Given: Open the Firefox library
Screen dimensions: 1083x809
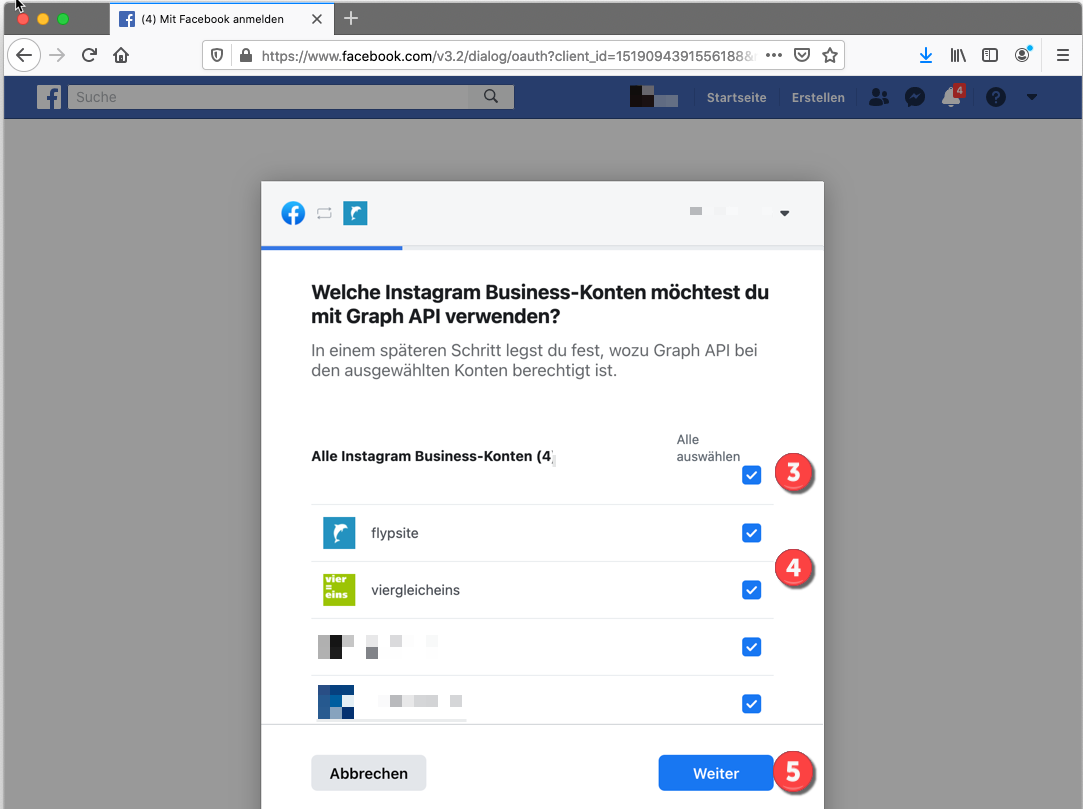Looking at the screenshot, I should pyautogui.click(x=958, y=55).
